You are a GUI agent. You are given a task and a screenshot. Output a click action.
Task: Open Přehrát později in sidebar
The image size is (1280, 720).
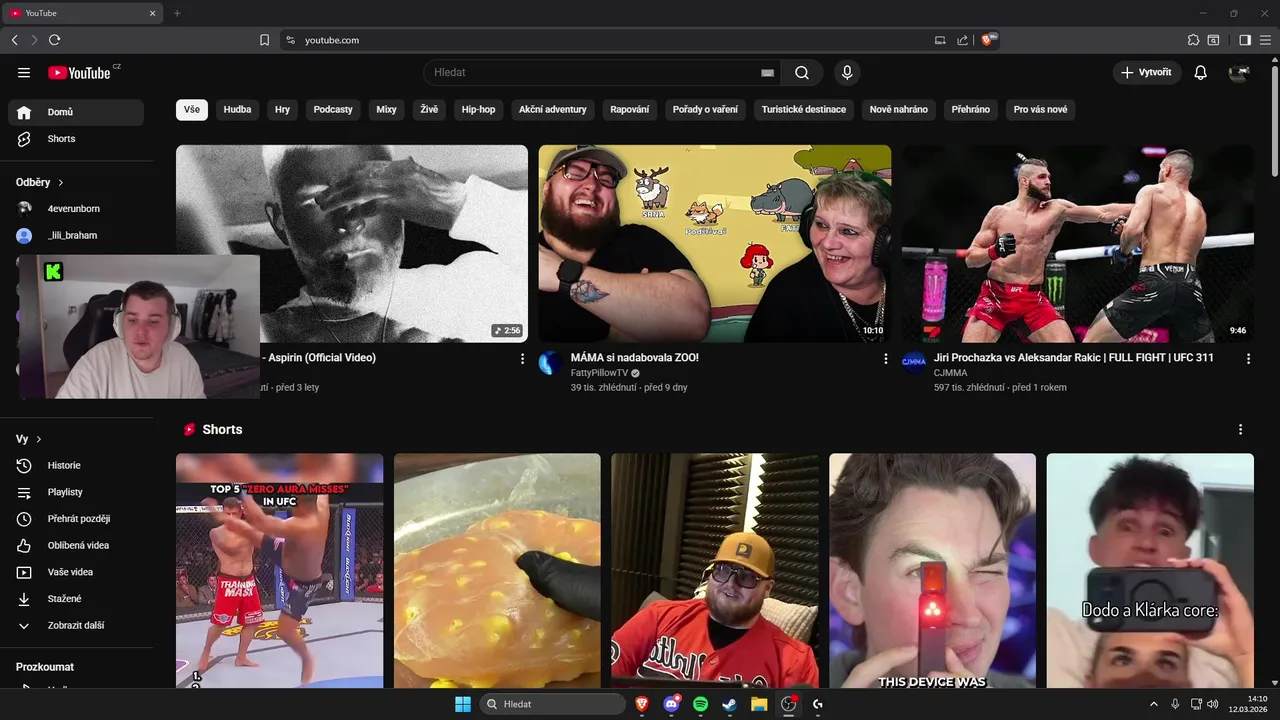(76, 519)
